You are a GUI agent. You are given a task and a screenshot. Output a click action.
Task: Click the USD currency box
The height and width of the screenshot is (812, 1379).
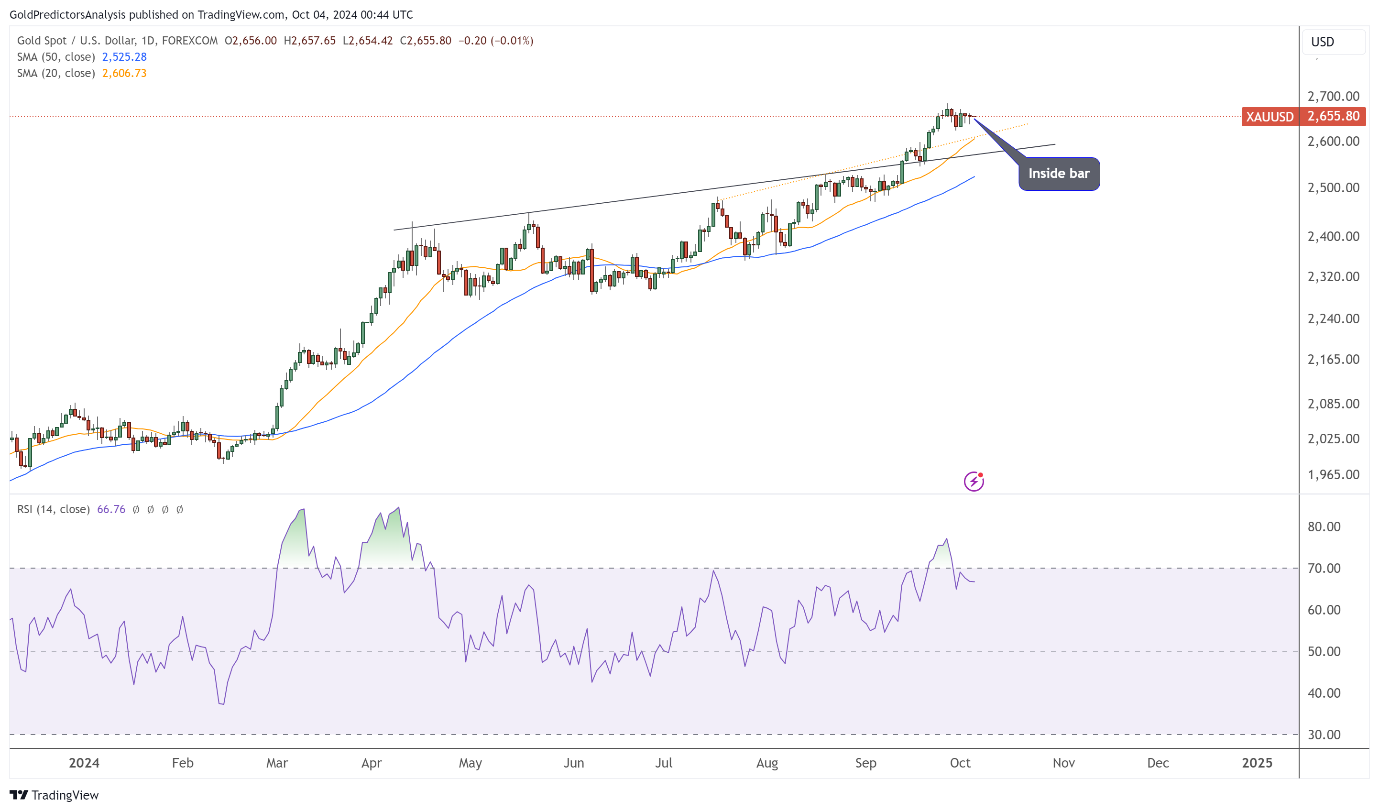click(x=1323, y=42)
